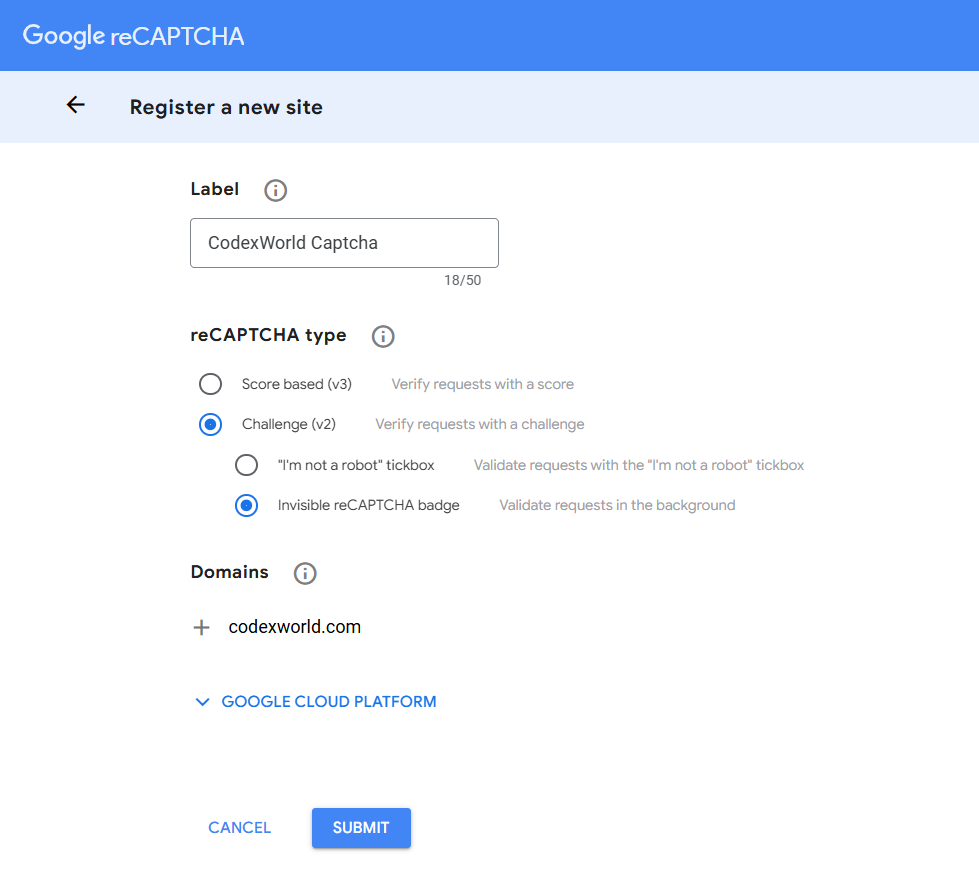Choose "I'm not a robot" tickbox option

(246, 465)
